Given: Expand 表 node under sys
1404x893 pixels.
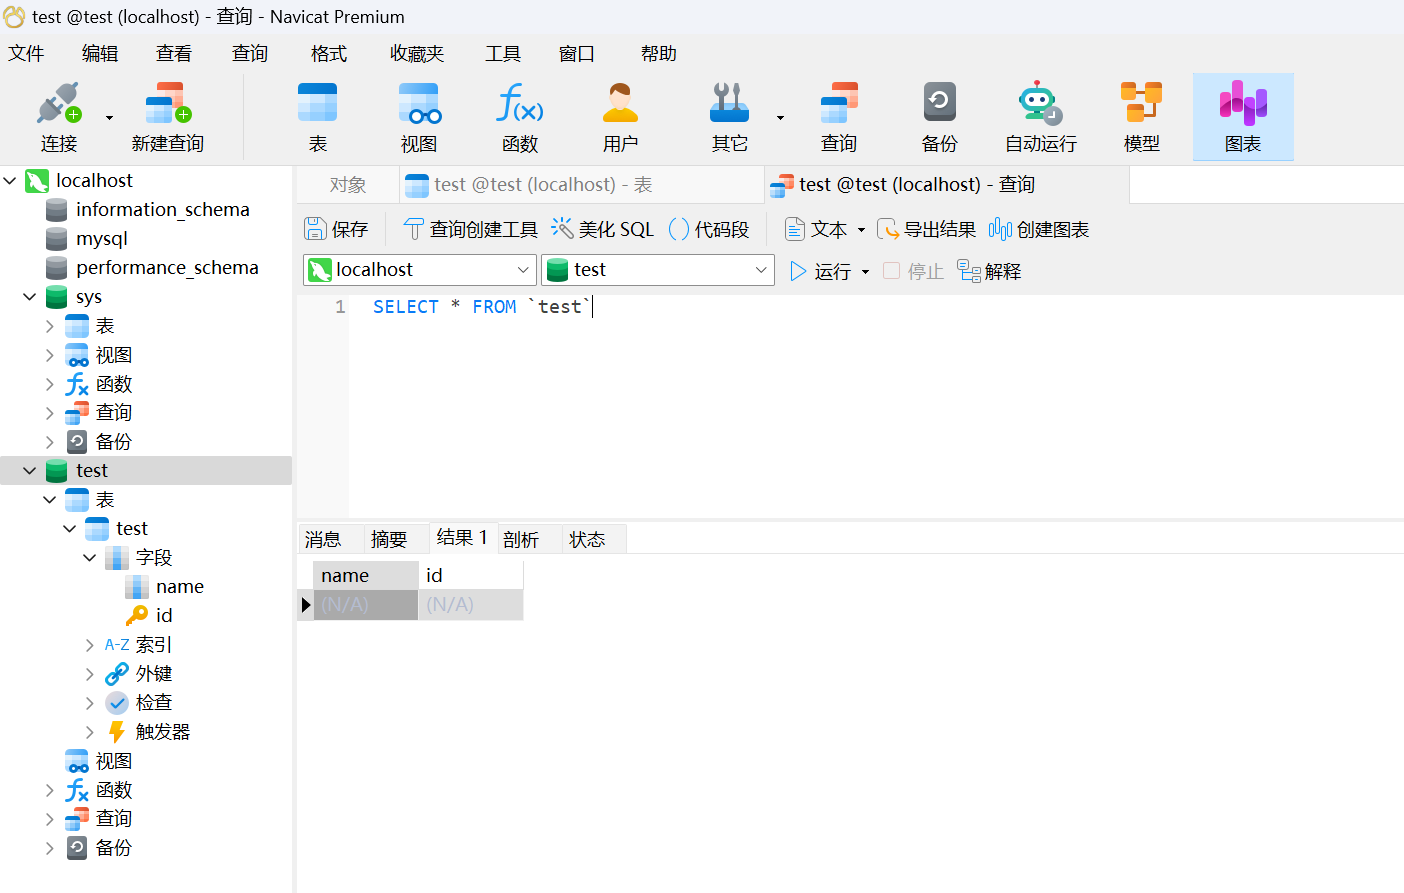Looking at the screenshot, I should click(x=50, y=326).
